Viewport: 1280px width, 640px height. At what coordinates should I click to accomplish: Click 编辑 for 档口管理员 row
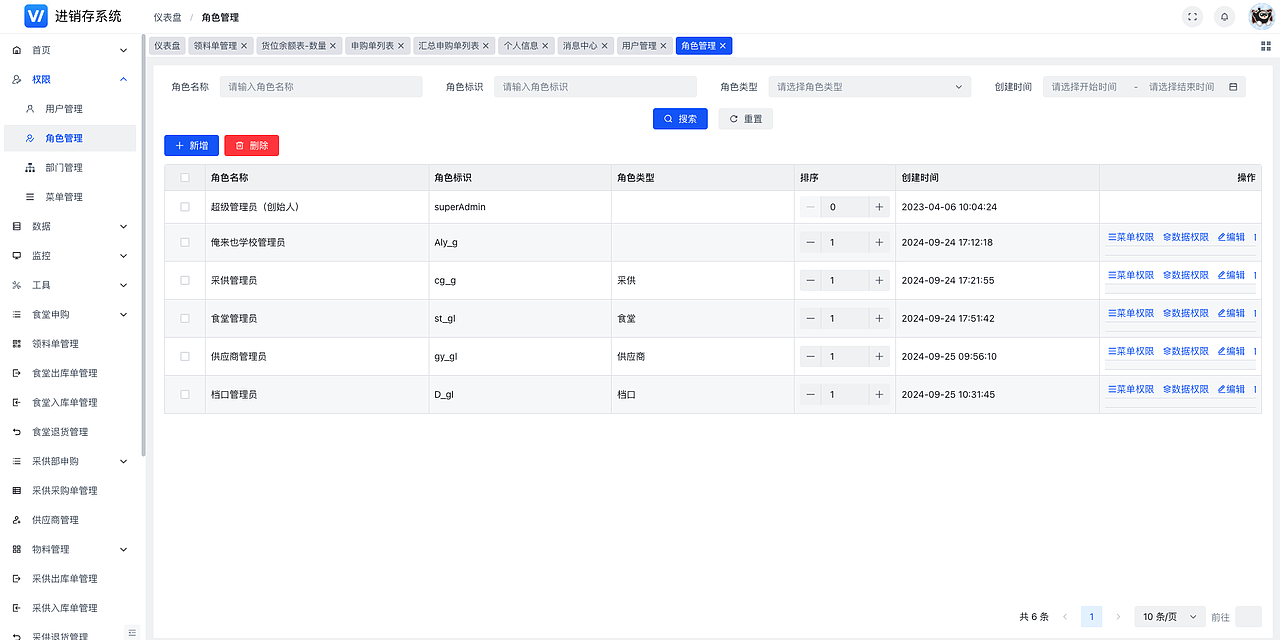[1231, 389]
